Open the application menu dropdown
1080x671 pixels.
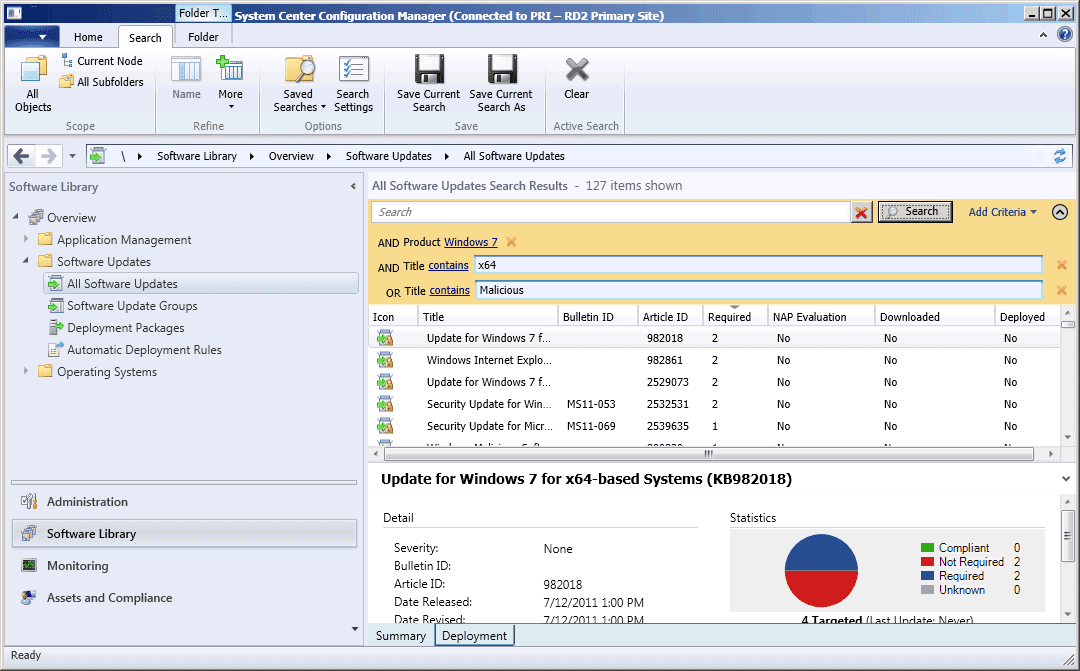pos(32,37)
